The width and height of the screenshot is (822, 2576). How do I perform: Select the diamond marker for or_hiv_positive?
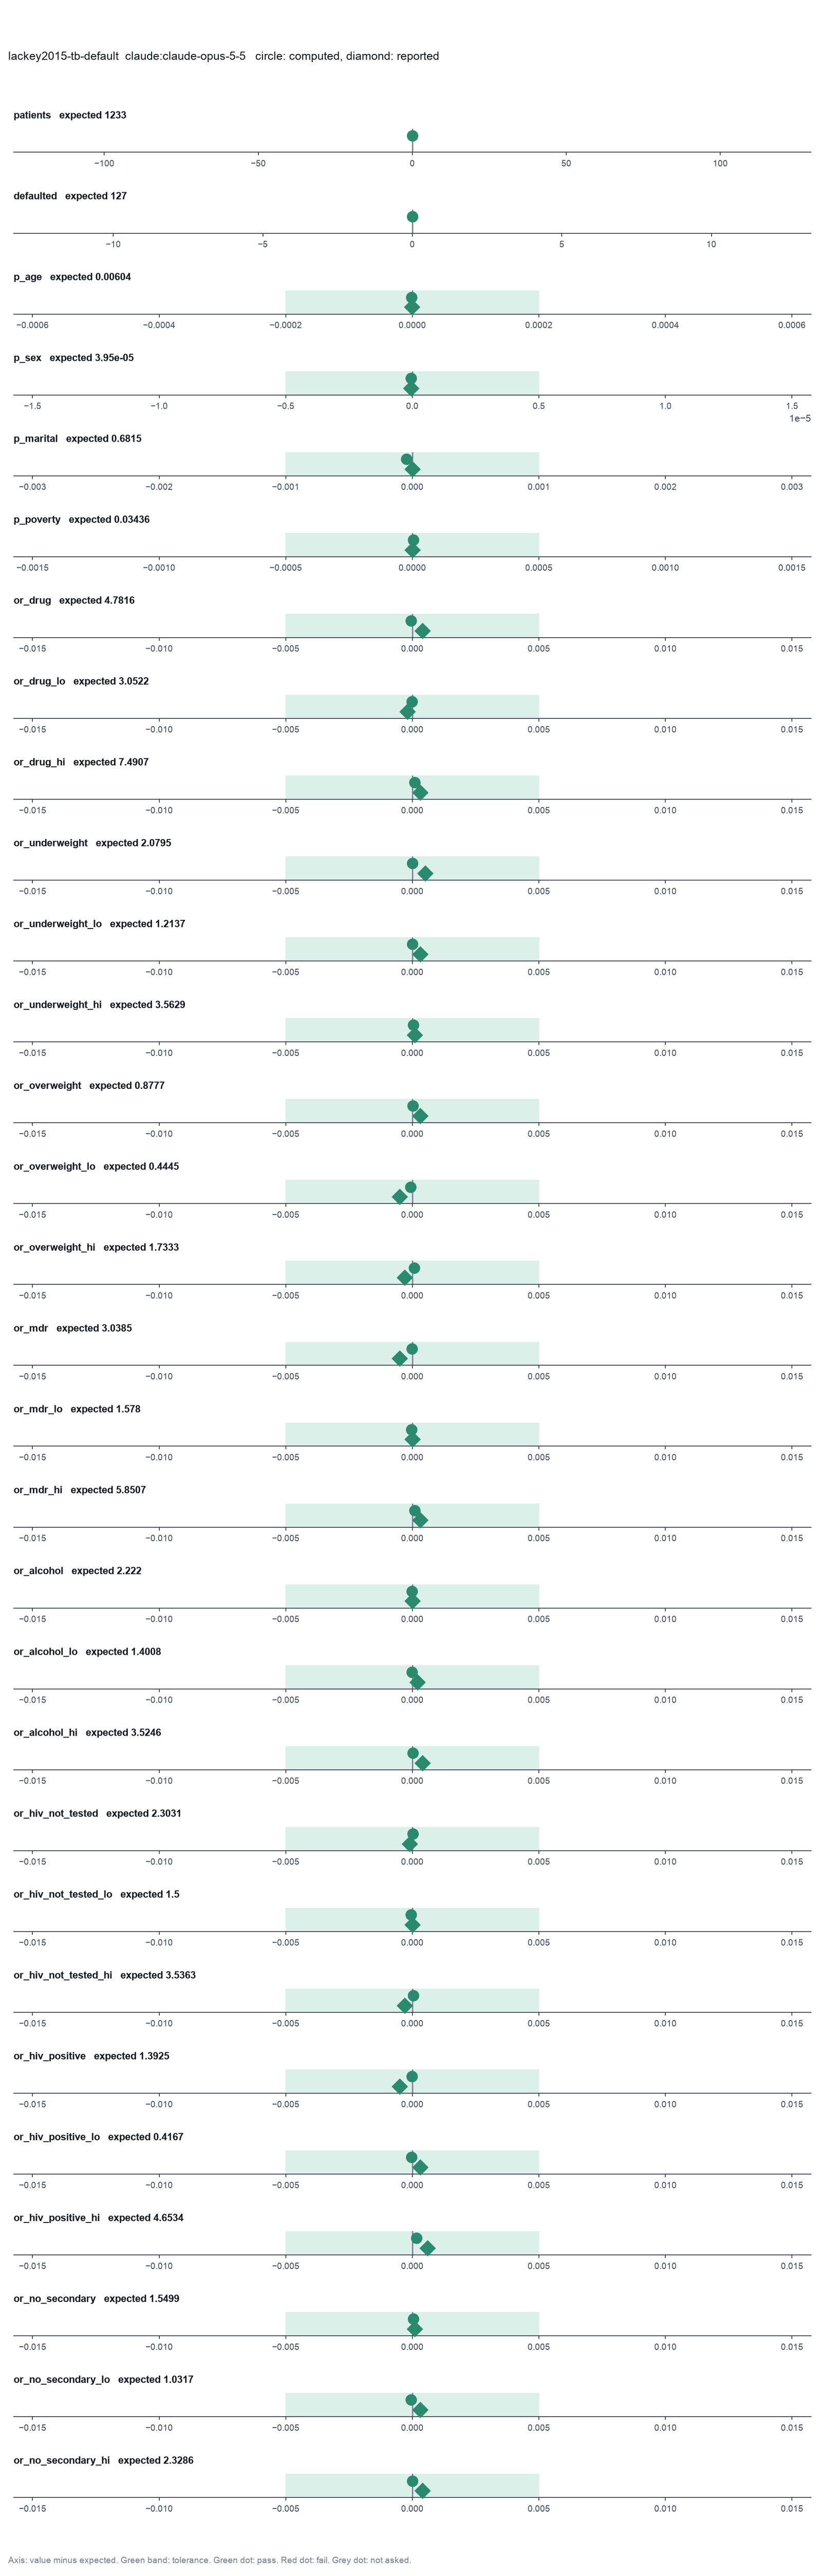tap(400, 2087)
